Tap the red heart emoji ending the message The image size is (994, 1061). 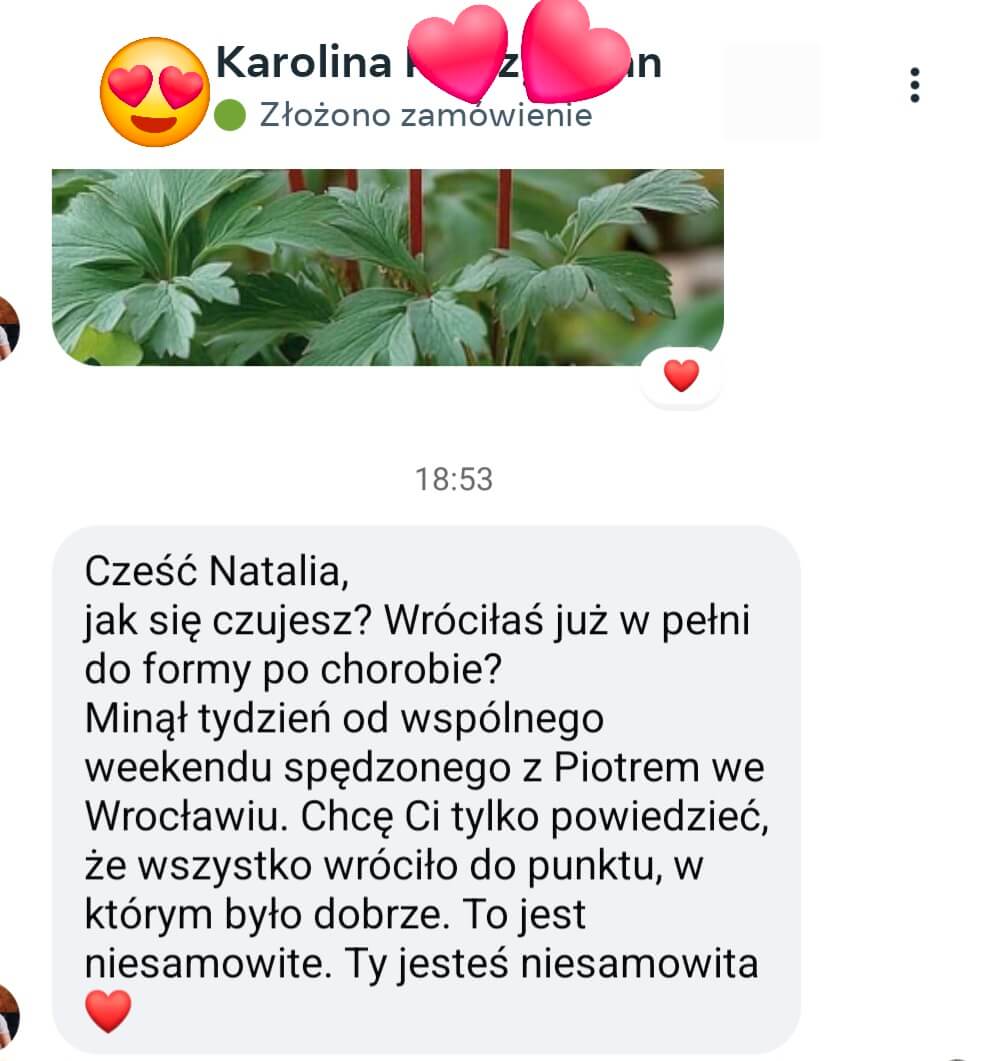tap(108, 1012)
